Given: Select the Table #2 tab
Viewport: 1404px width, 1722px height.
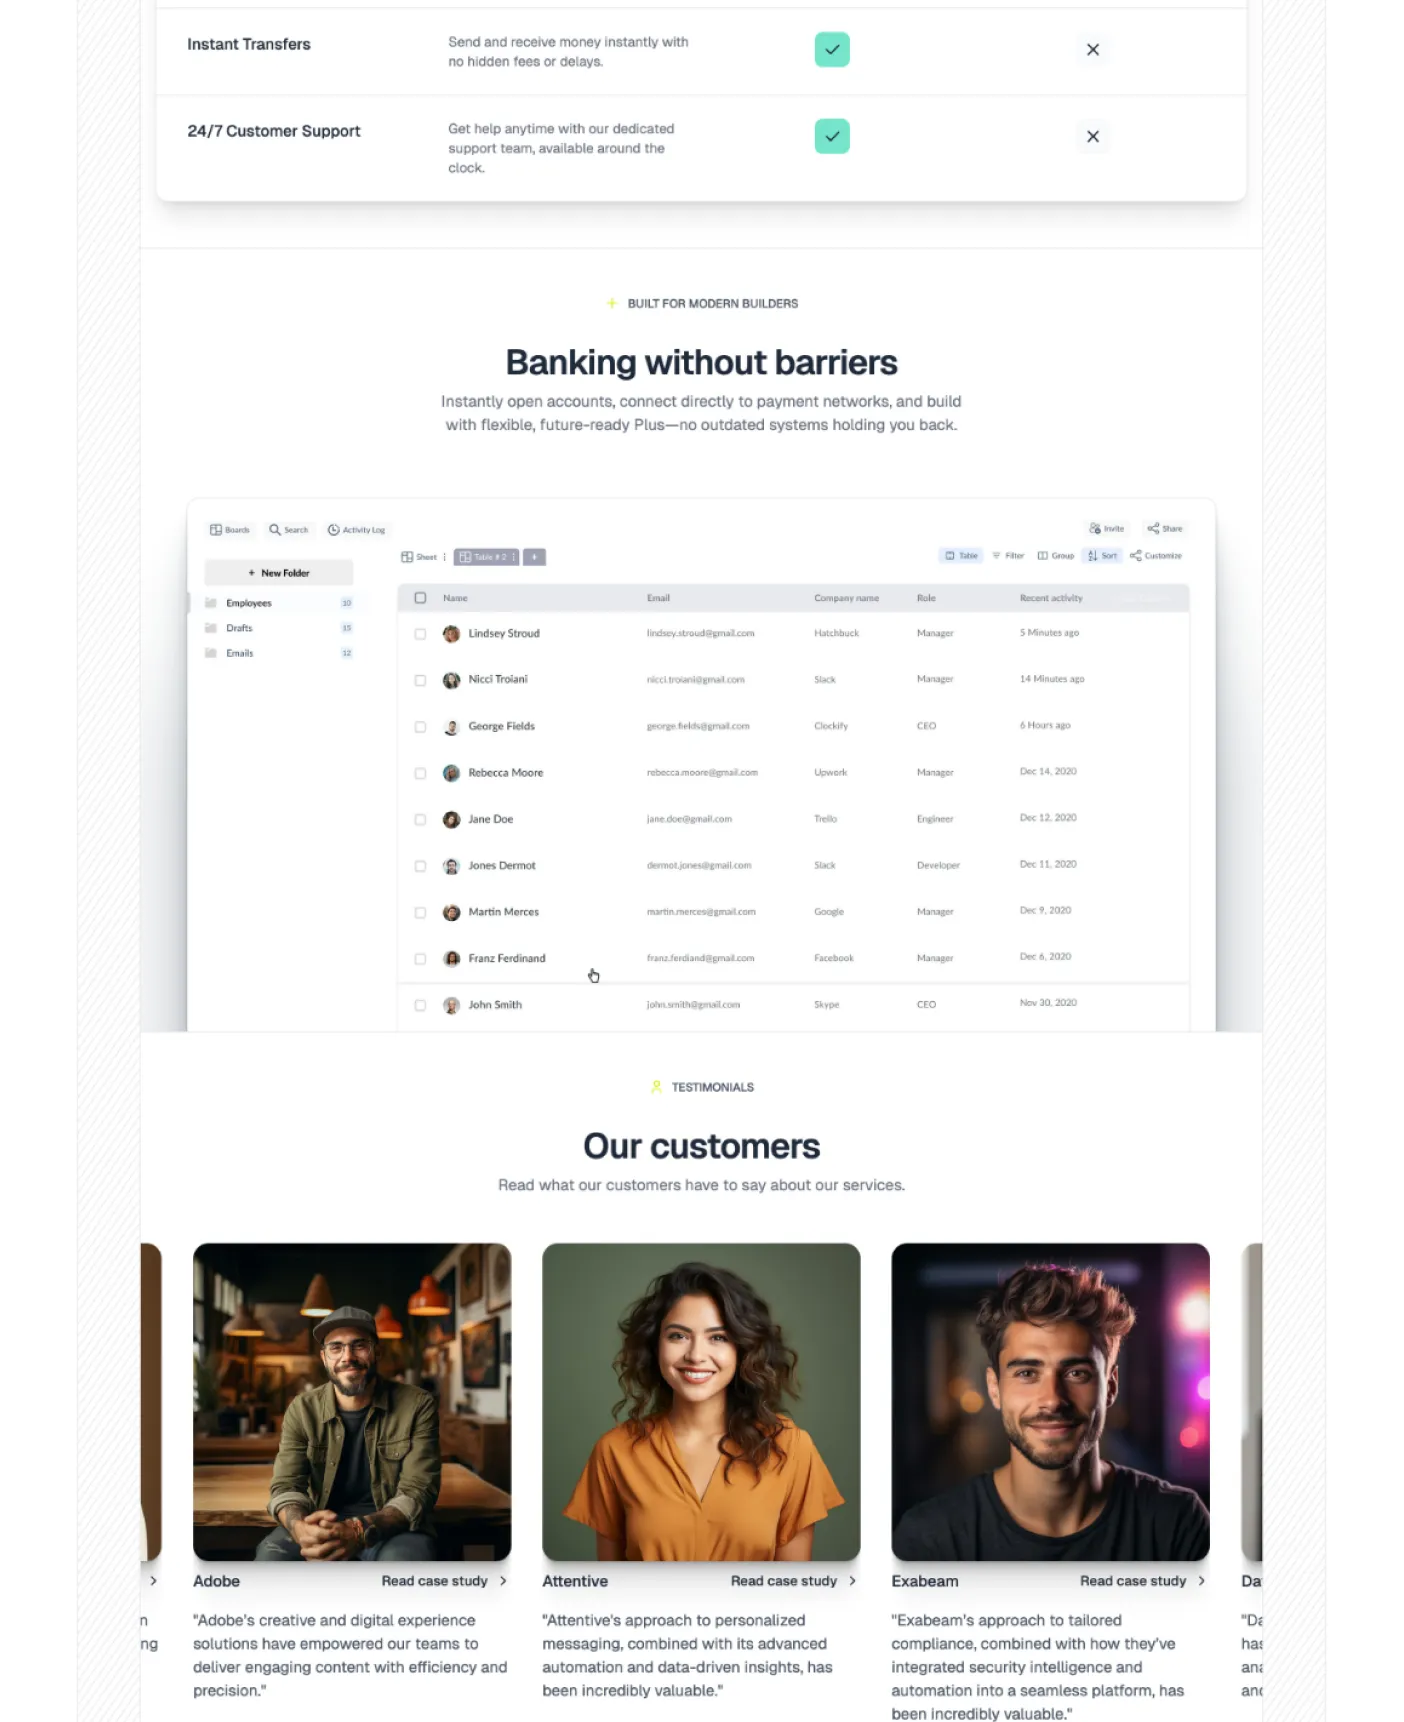Looking at the screenshot, I should (x=484, y=557).
